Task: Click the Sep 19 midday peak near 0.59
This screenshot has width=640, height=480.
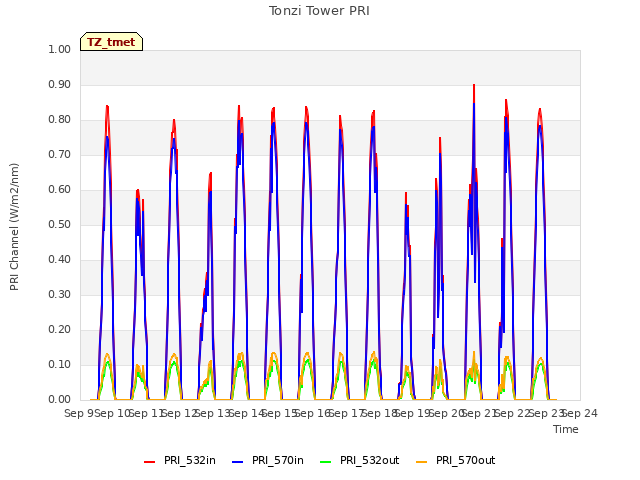Action: pos(406,193)
